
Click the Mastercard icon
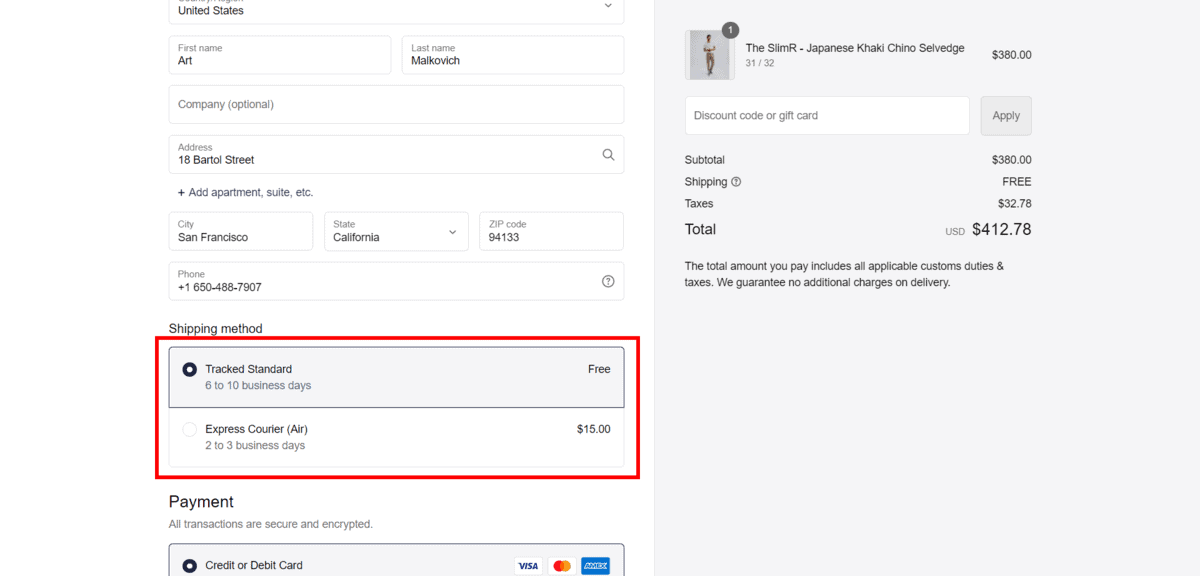tap(562, 566)
